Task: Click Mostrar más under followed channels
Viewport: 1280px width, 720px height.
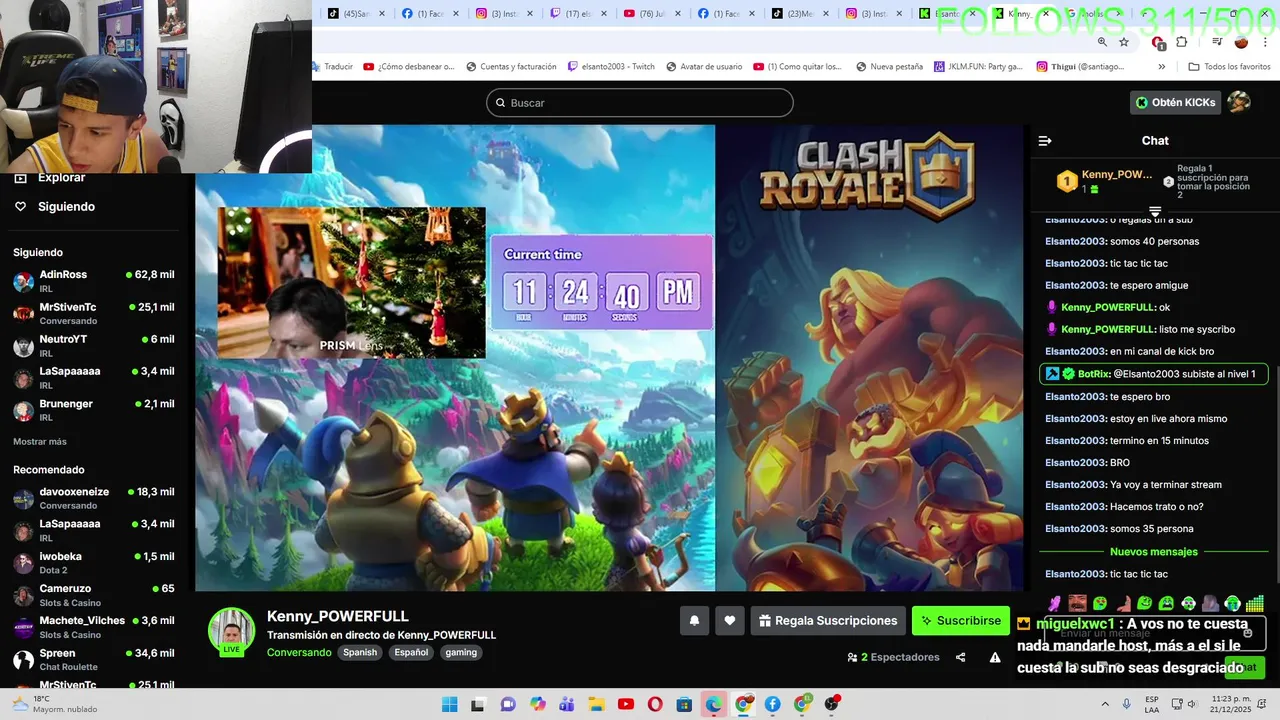Action: click(x=40, y=442)
